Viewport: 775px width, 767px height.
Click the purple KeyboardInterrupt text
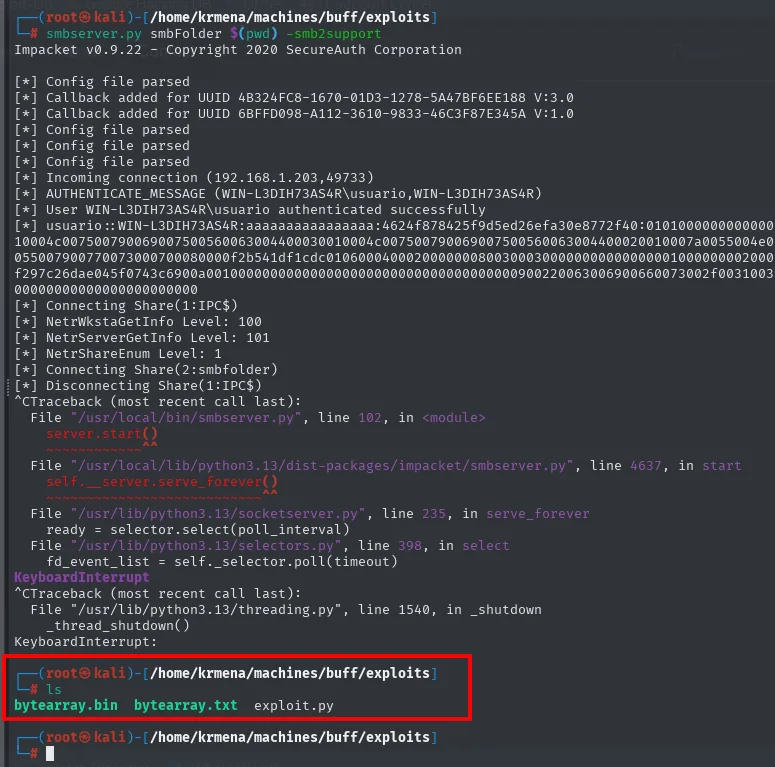pos(82,577)
